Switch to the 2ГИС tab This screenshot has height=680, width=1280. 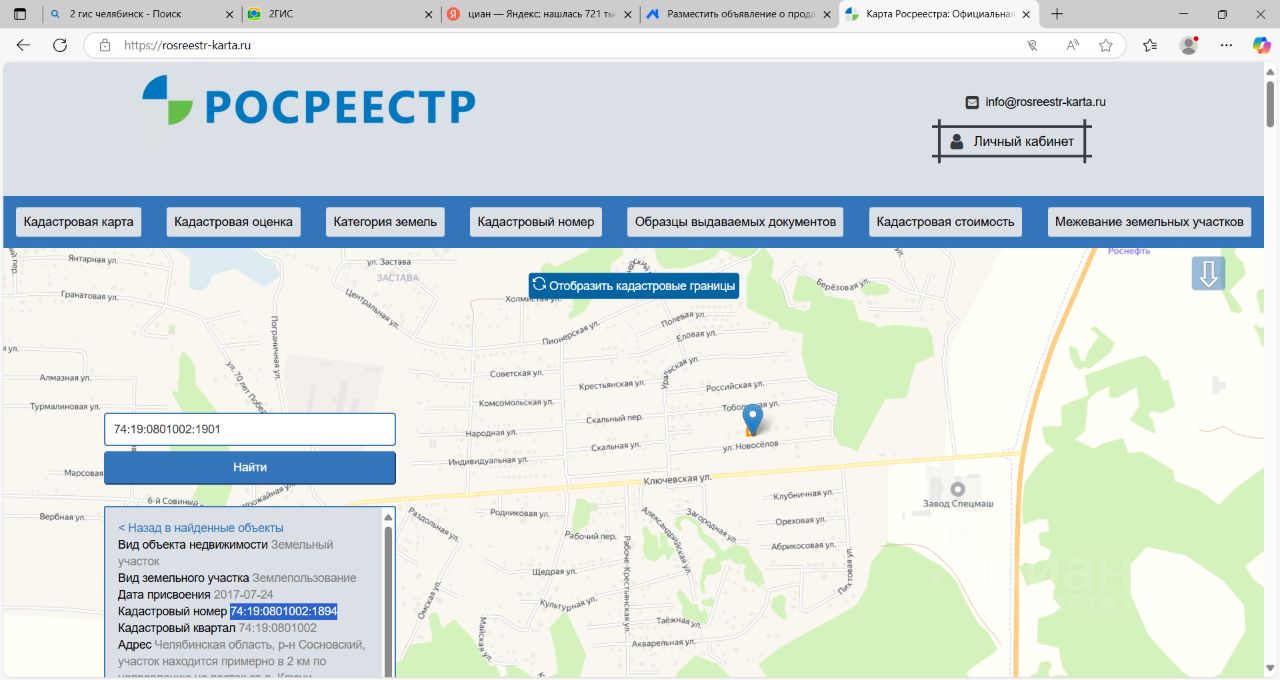(340, 14)
